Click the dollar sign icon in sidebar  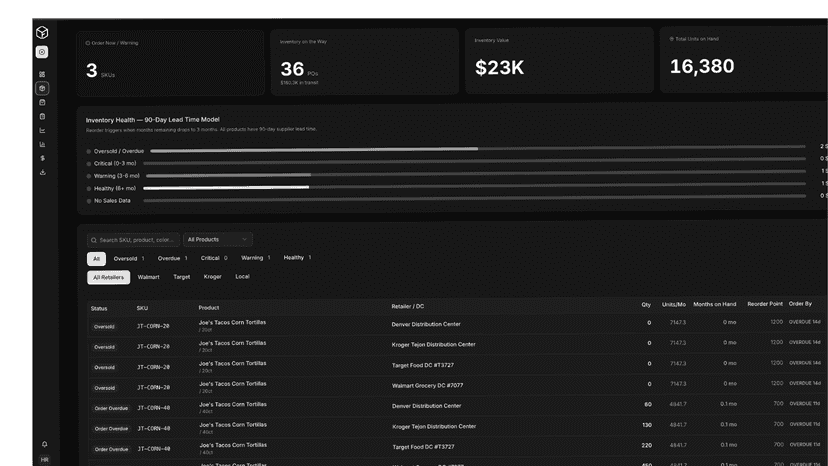tap(42, 158)
